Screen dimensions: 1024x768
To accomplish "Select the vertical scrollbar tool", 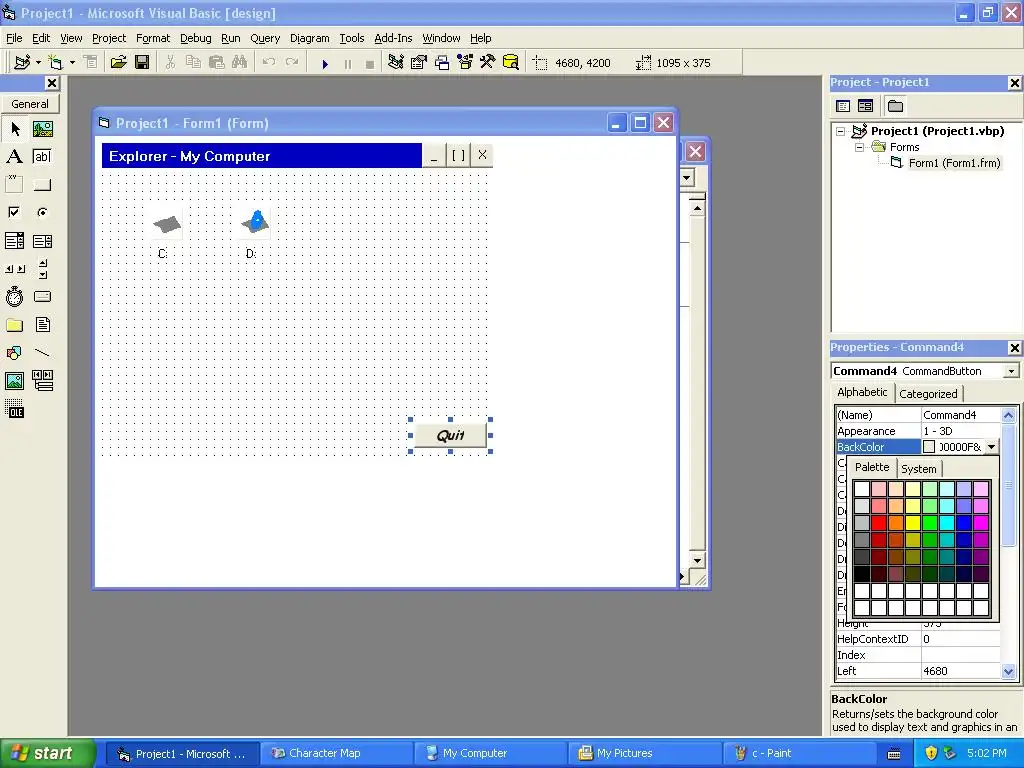I will pos(43,269).
